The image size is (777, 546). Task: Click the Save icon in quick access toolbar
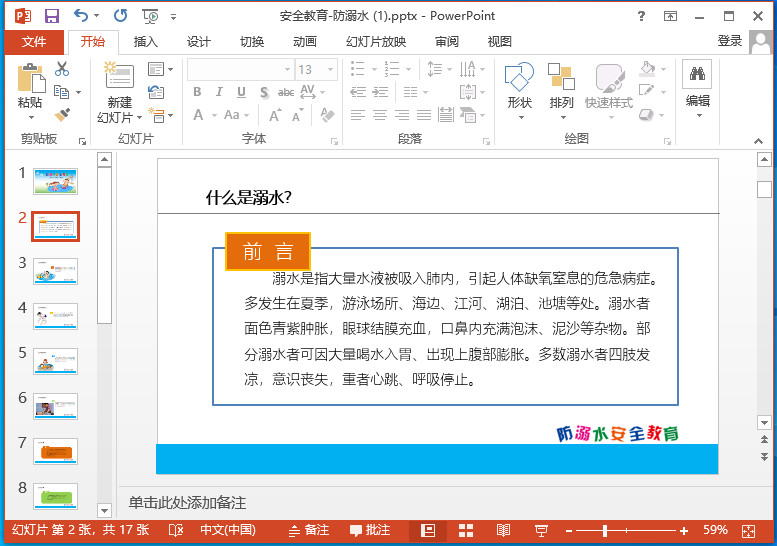(x=52, y=16)
